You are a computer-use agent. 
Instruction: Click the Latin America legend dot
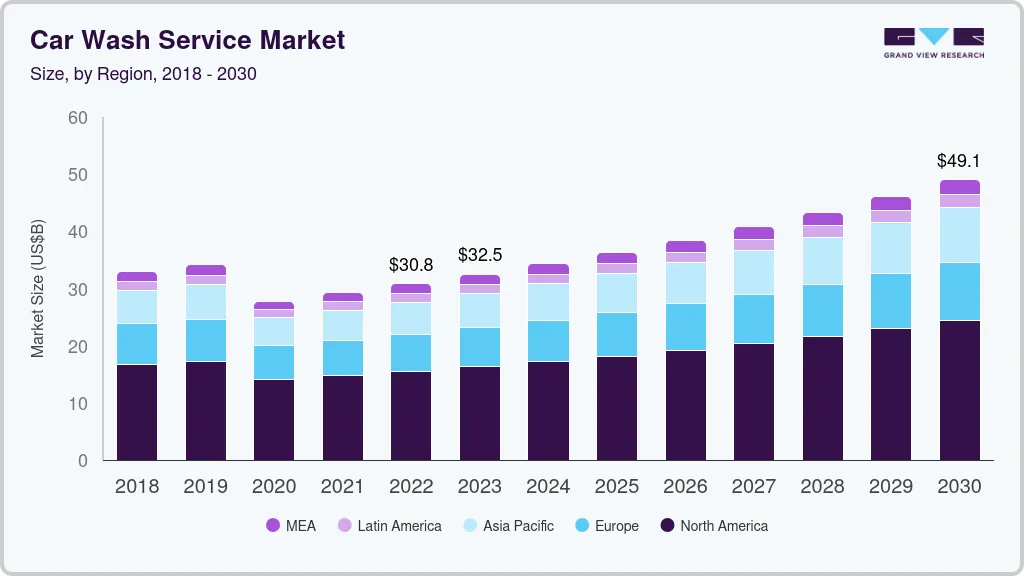(344, 526)
